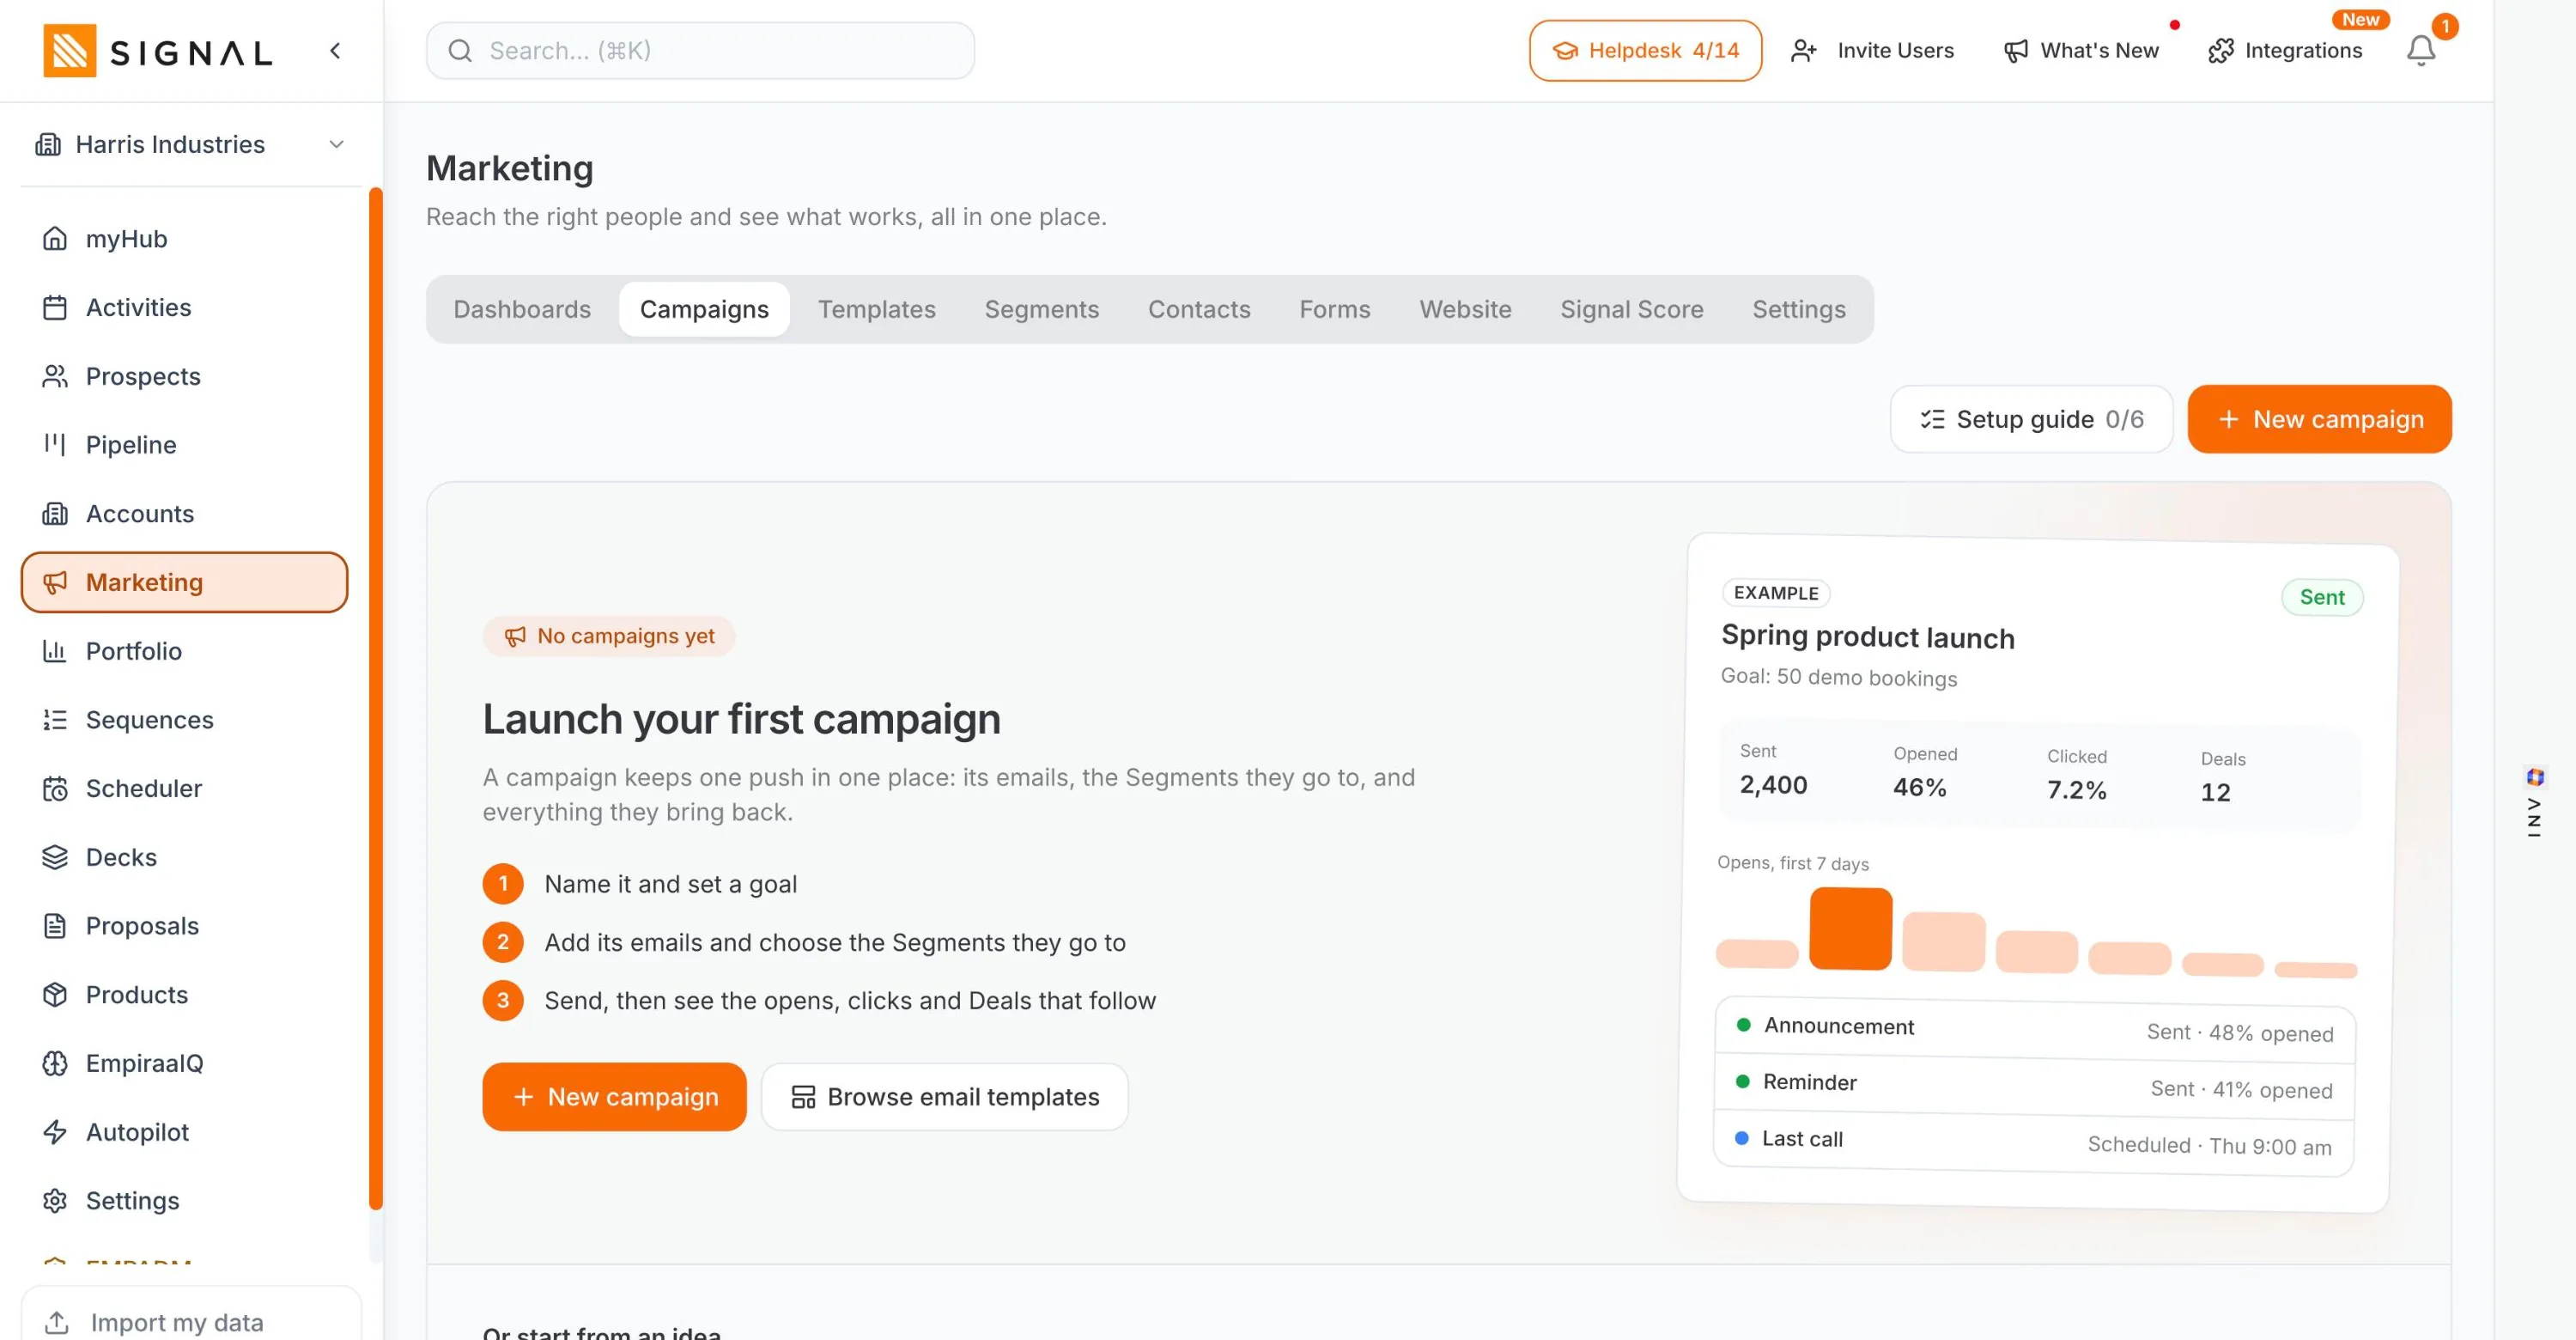Open Portfolio chart icon in sidebar
The height and width of the screenshot is (1340, 2576).
pyautogui.click(x=55, y=651)
